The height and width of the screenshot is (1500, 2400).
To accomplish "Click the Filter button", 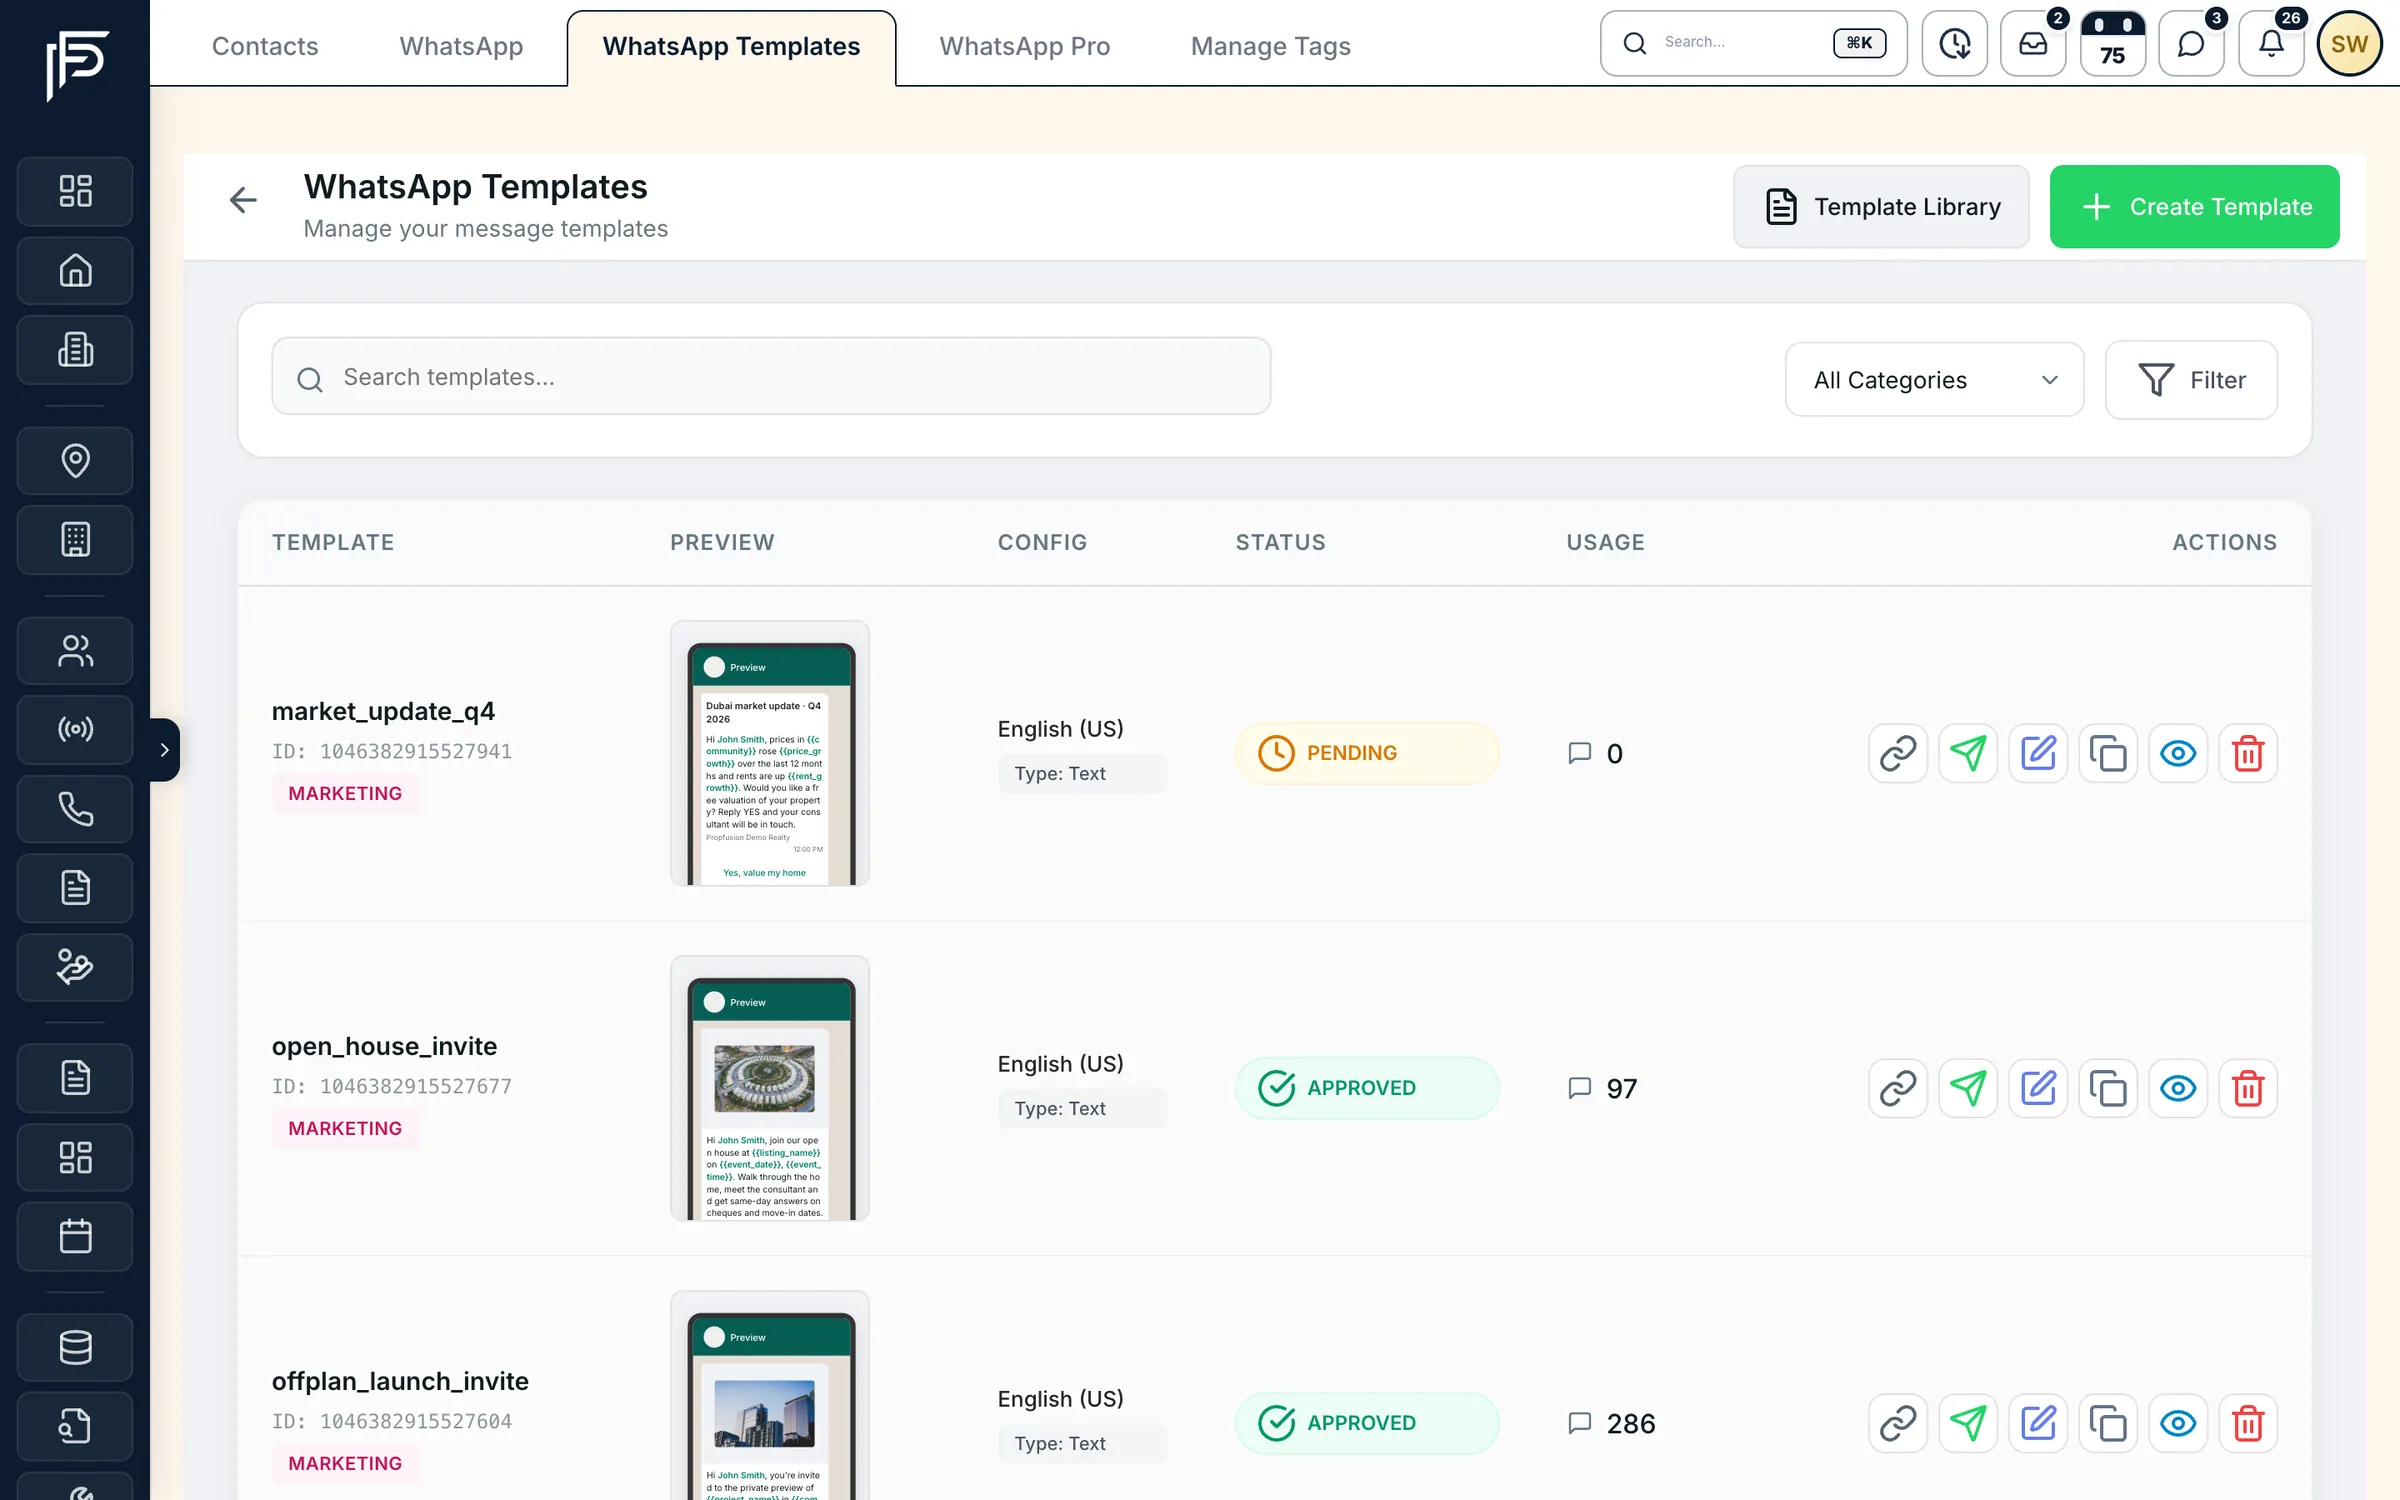I will pos(2191,380).
